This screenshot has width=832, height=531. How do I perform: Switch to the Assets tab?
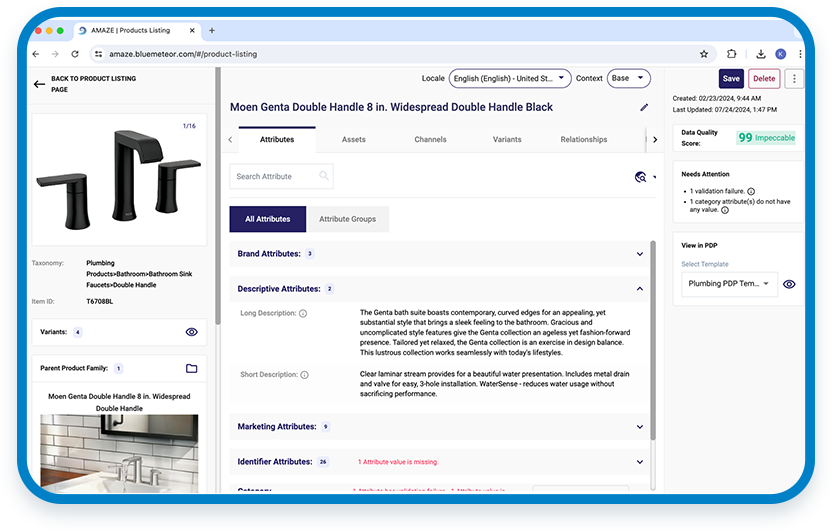pos(353,140)
